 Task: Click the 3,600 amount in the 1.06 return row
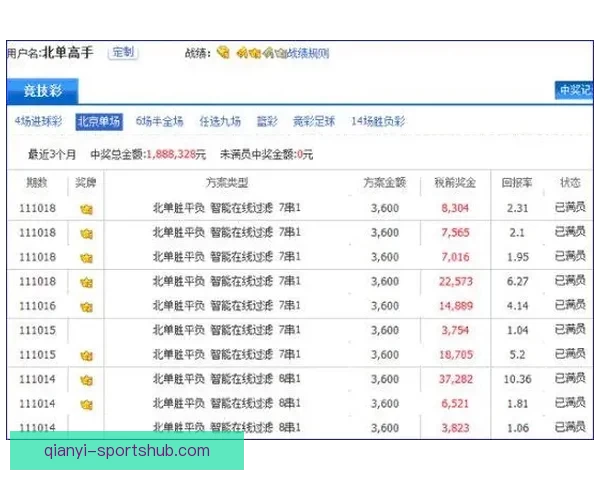[385, 428]
